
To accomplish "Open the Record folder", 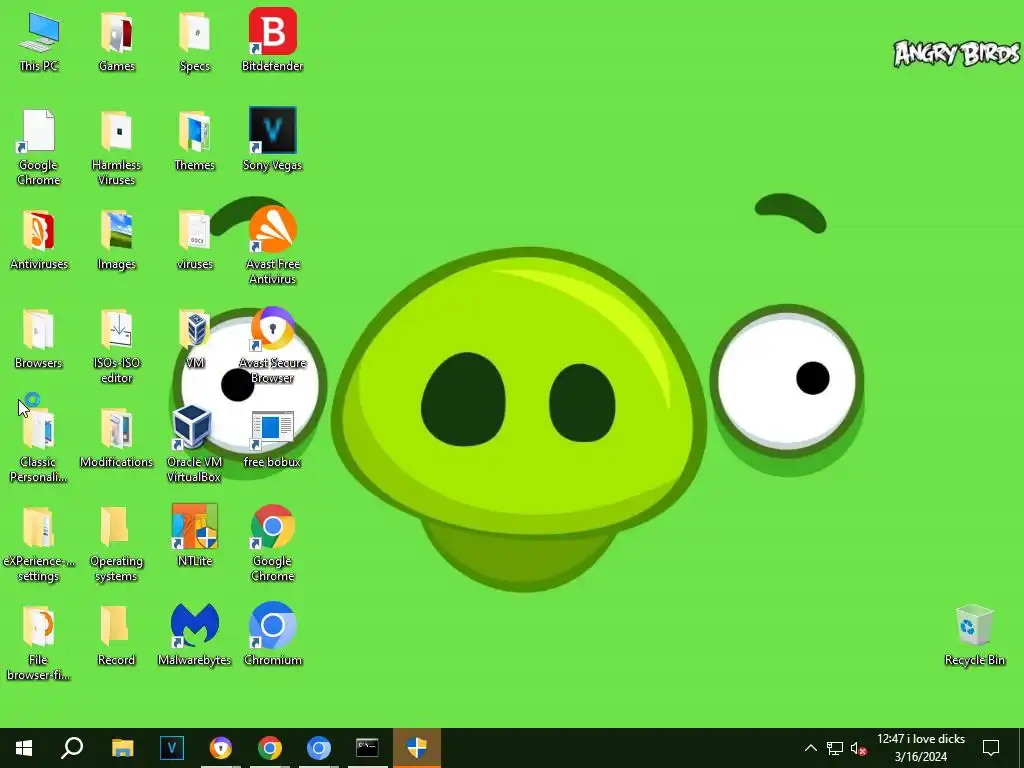I will pos(116,635).
